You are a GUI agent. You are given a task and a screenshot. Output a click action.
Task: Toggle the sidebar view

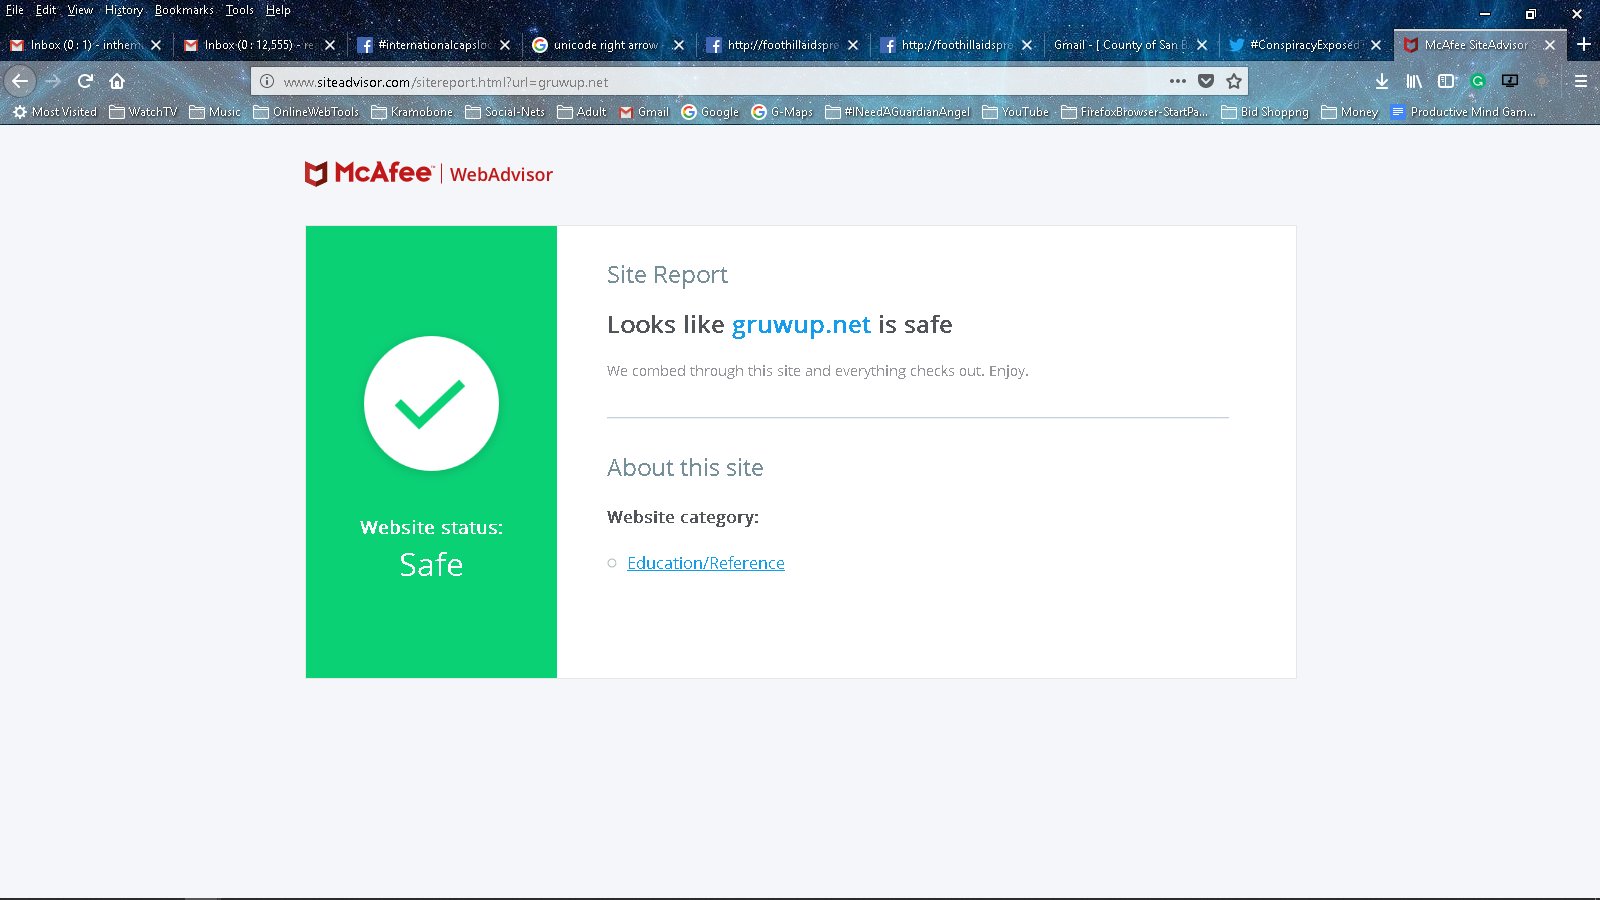(x=1446, y=81)
